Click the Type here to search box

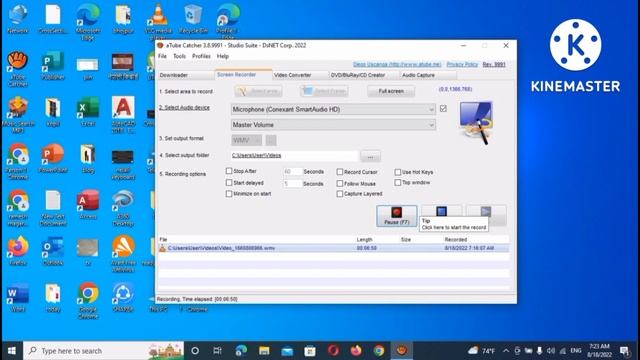coord(104,351)
